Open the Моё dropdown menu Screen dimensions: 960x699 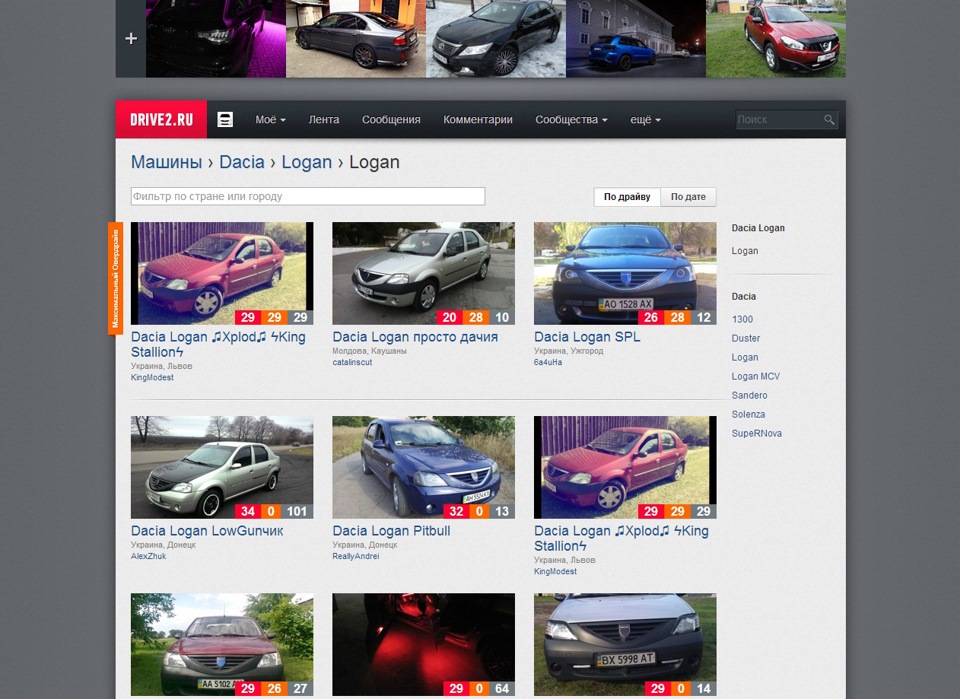point(270,119)
